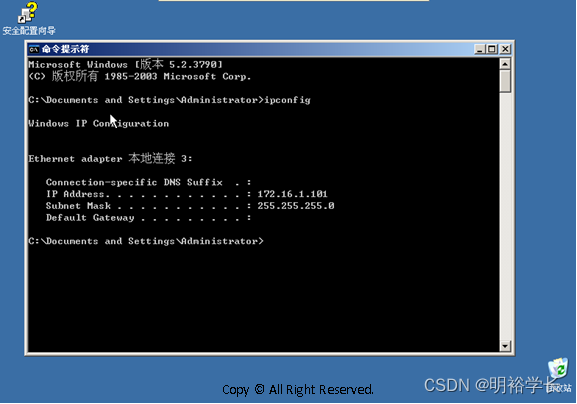The height and width of the screenshot is (404, 577).
Task: Click the 1985-2003 Microsoft Corp. copyright line
Action: pyautogui.click(x=140, y=76)
